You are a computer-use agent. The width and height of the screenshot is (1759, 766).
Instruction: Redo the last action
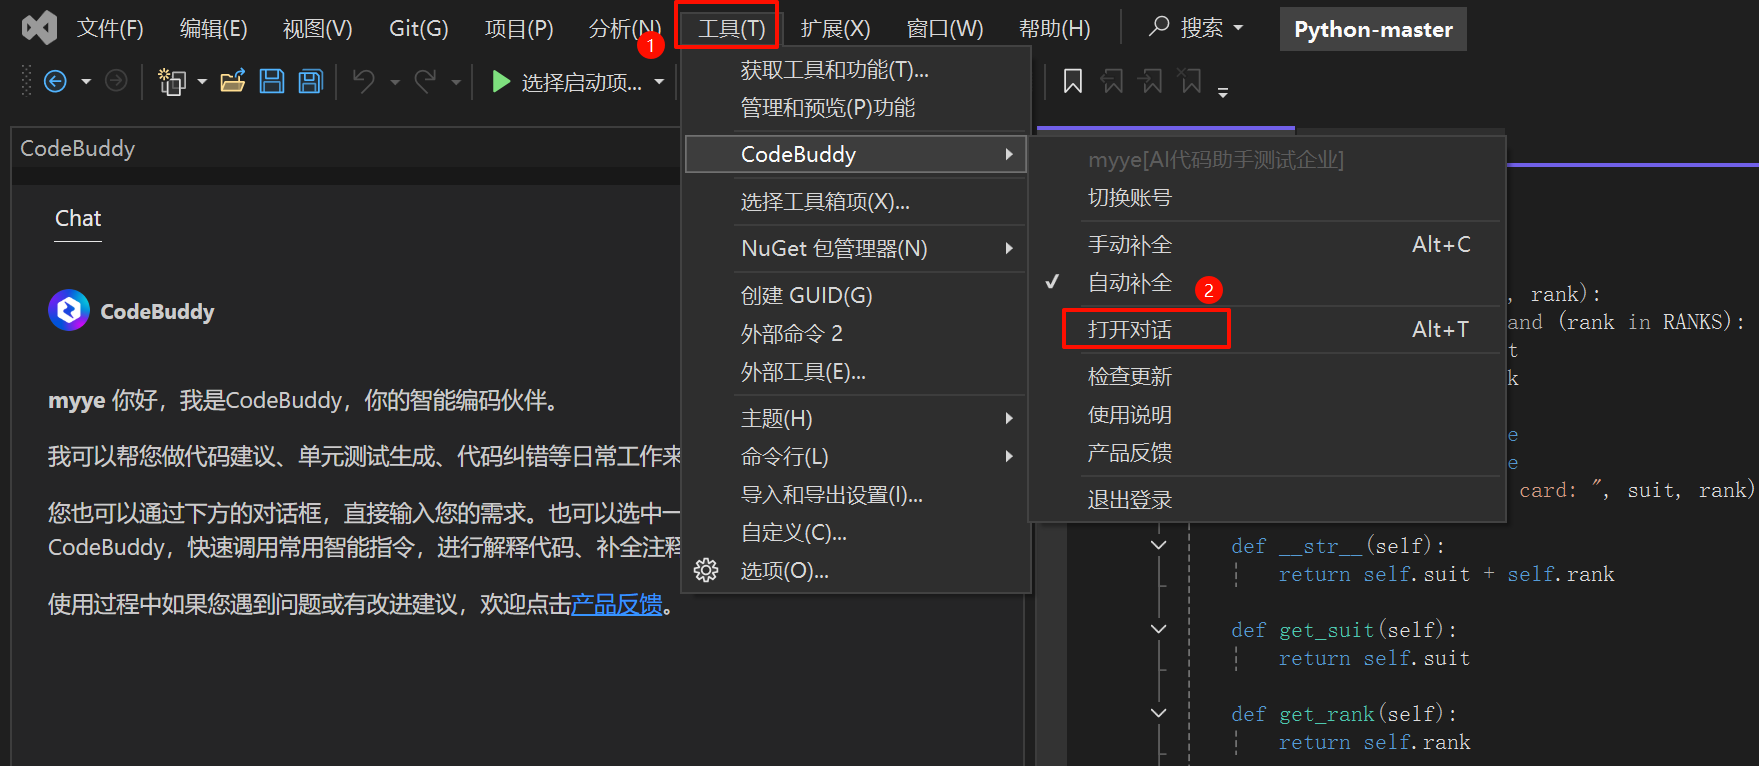(426, 81)
